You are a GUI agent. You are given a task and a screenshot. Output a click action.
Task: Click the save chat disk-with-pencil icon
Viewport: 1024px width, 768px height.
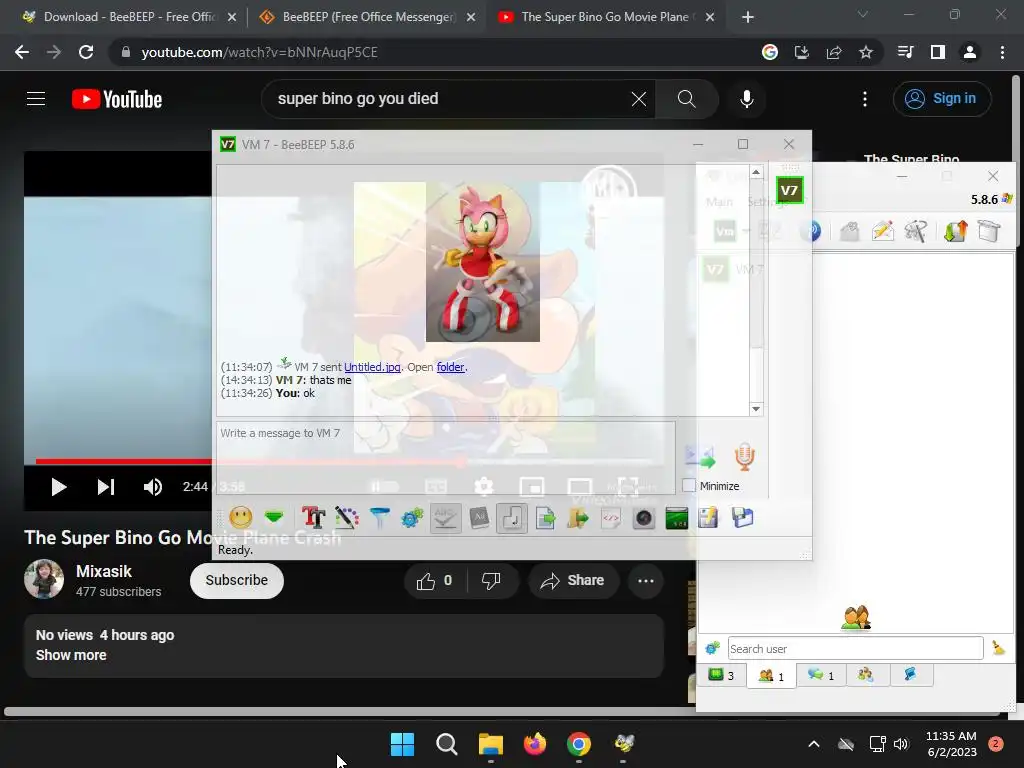[x=709, y=518]
